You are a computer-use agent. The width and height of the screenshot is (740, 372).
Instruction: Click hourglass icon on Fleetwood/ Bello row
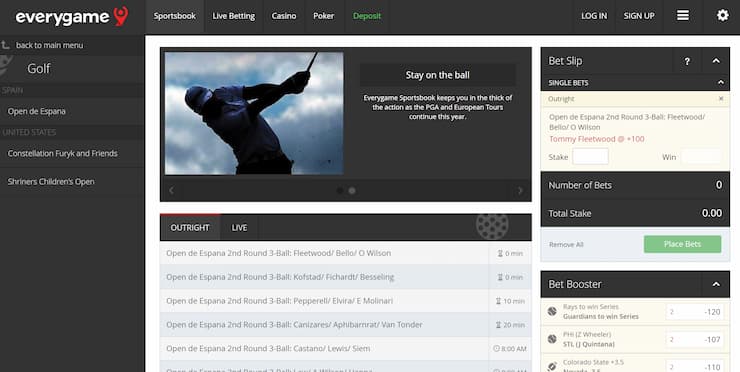(500, 254)
